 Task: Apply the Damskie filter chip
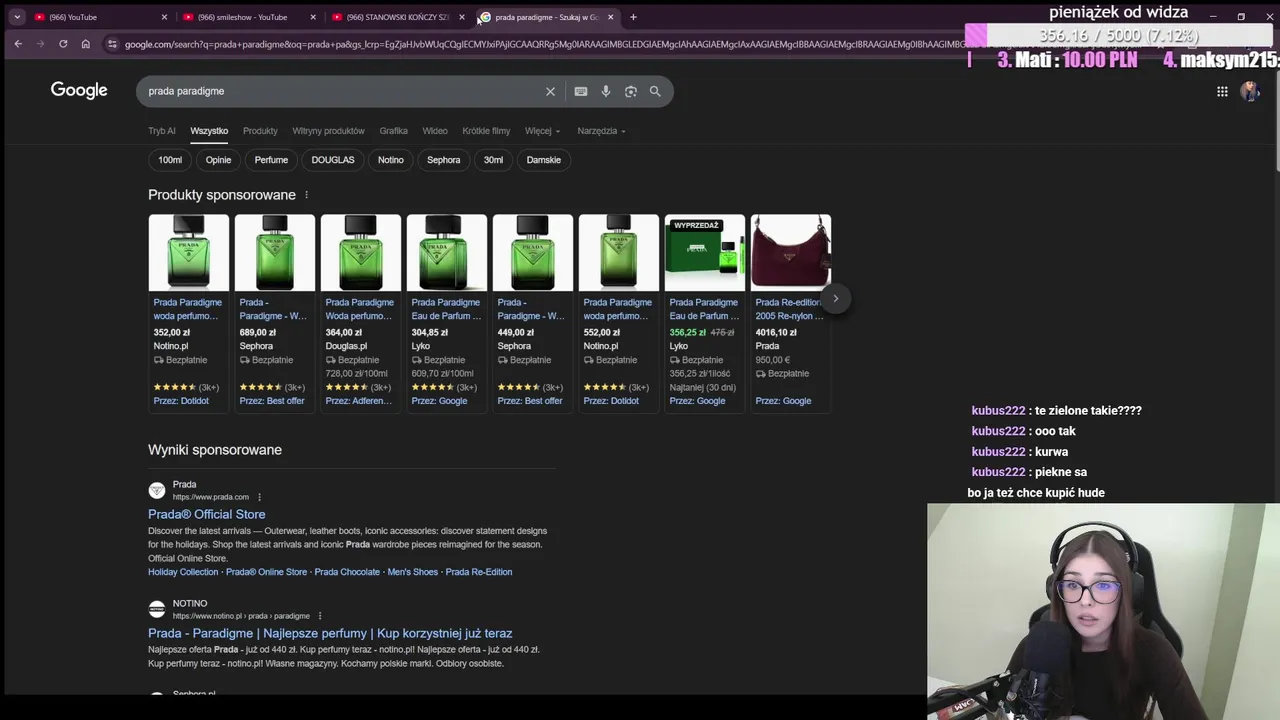click(544, 160)
